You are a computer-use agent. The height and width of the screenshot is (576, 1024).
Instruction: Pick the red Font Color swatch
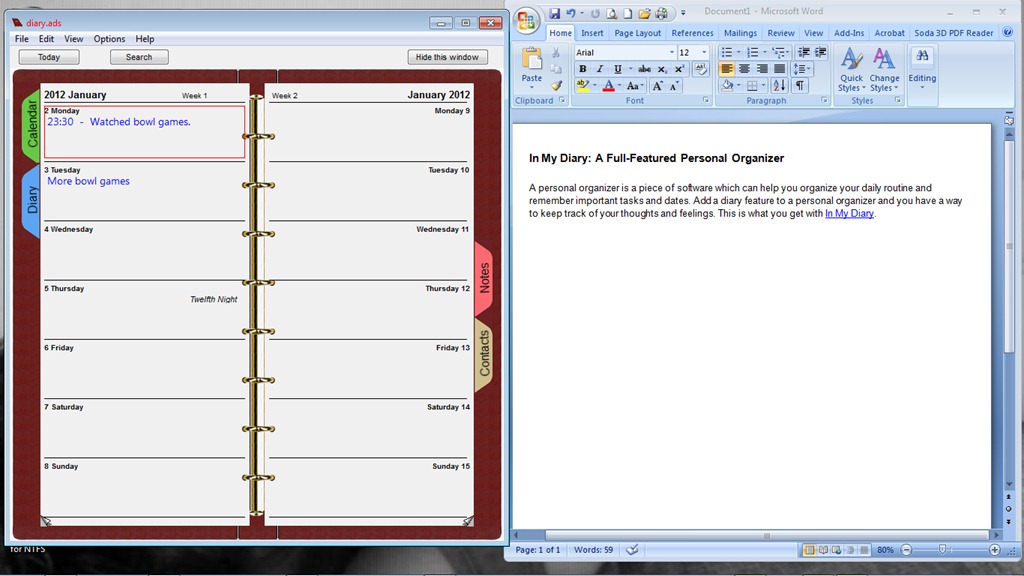[608, 86]
